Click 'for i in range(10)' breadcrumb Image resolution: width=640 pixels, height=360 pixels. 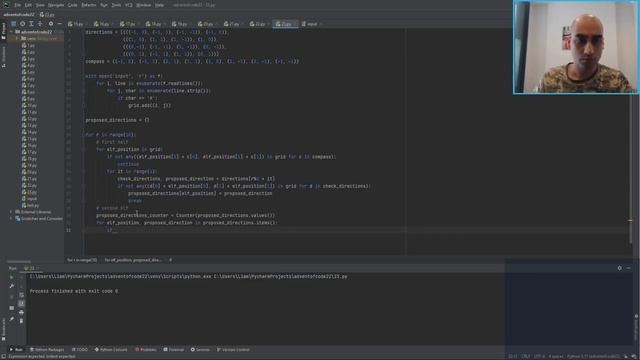[x=82, y=260]
